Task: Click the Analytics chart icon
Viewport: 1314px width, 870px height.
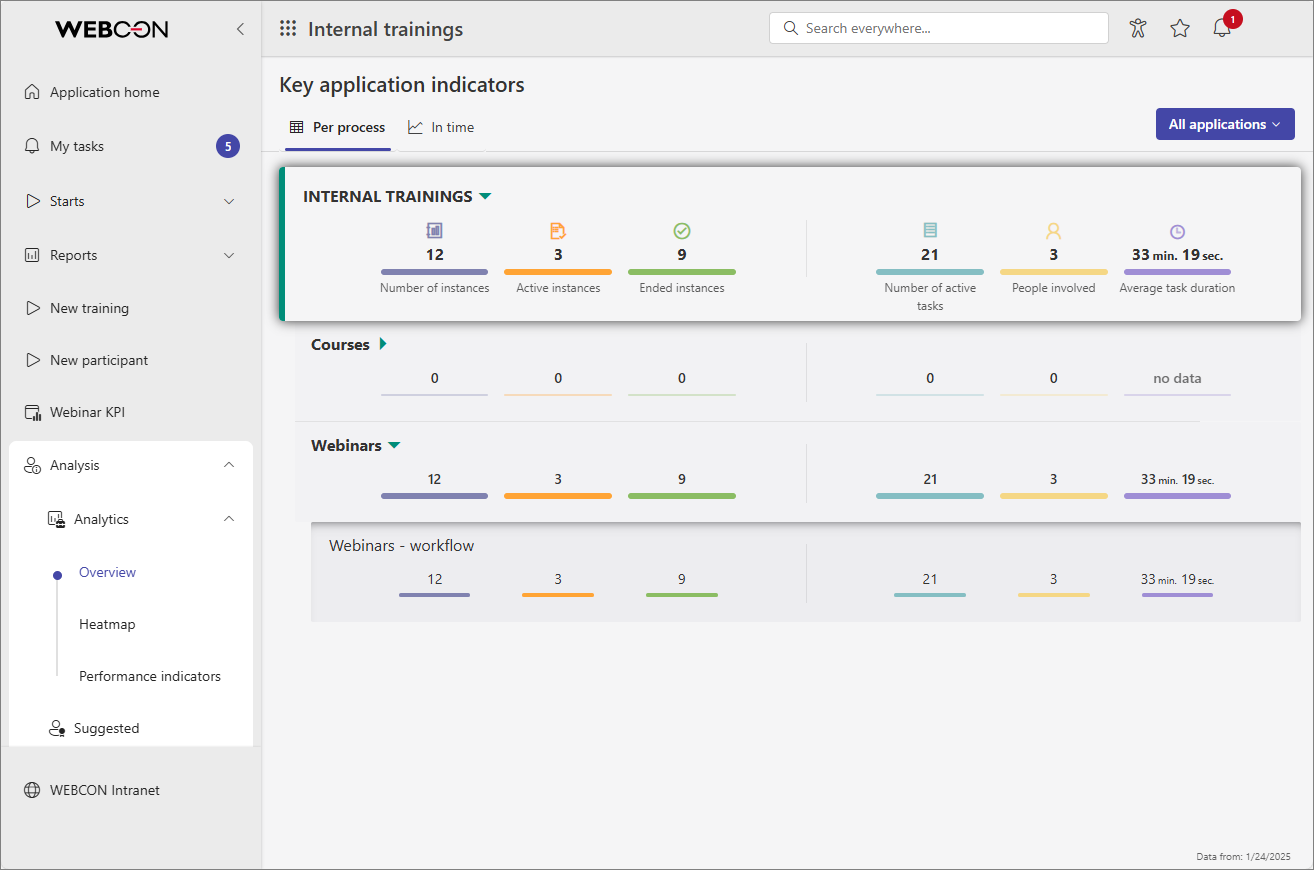Action: tap(57, 519)
